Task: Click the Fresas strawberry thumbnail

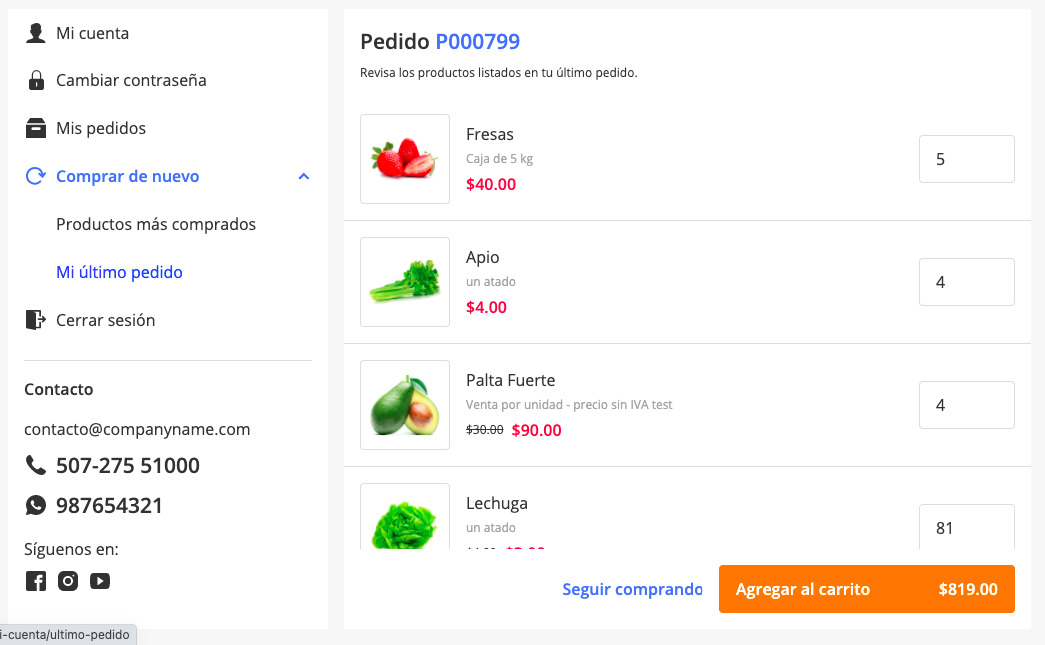Action: tap(405, 159)
